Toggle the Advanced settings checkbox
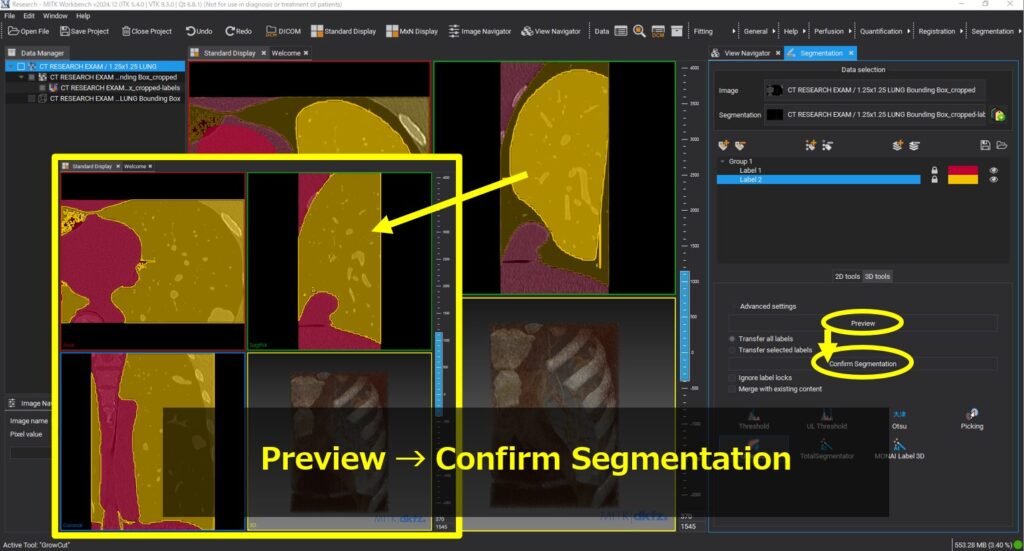Image resolution: width=1024 pixels, height=551 pixels. [733, 306]
